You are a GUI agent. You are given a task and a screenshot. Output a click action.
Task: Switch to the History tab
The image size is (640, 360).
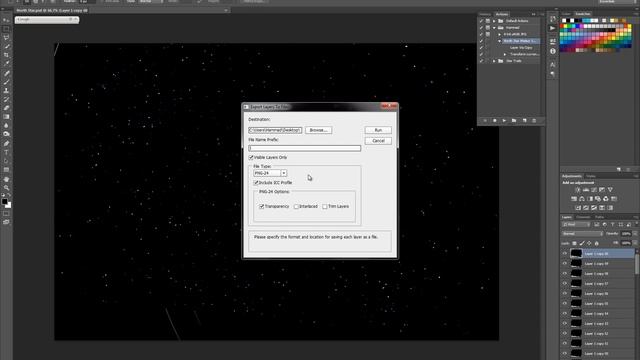point(485,14)
